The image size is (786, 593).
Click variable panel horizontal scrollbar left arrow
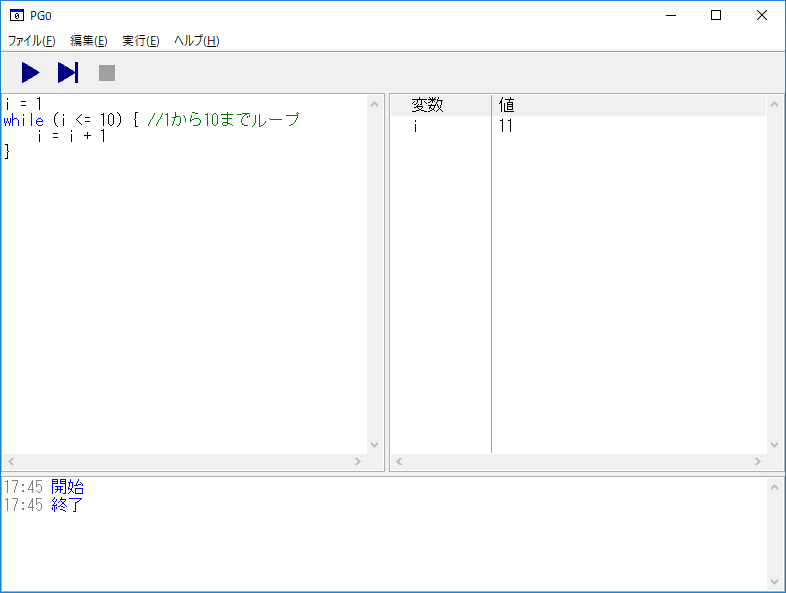click(399, 461)
